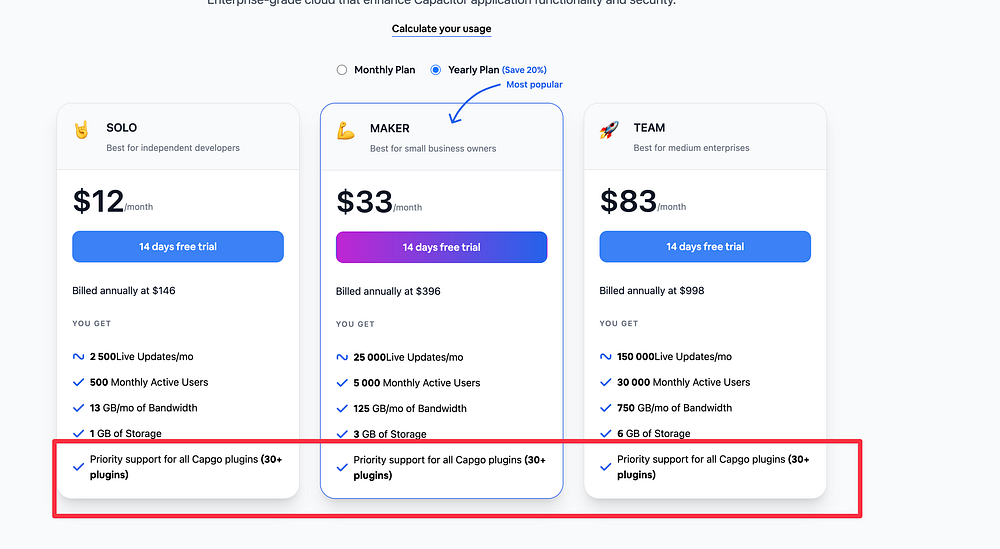
Task: Start 14 days free trial for SOLO
Action: point(178,247)
